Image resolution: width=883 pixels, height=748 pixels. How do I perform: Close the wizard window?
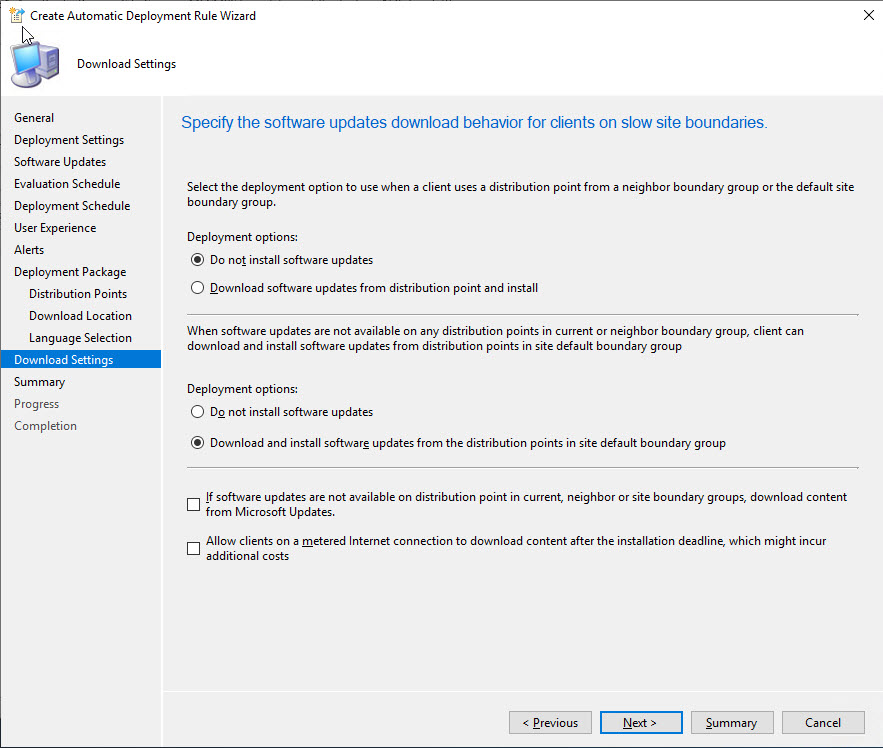863,15
